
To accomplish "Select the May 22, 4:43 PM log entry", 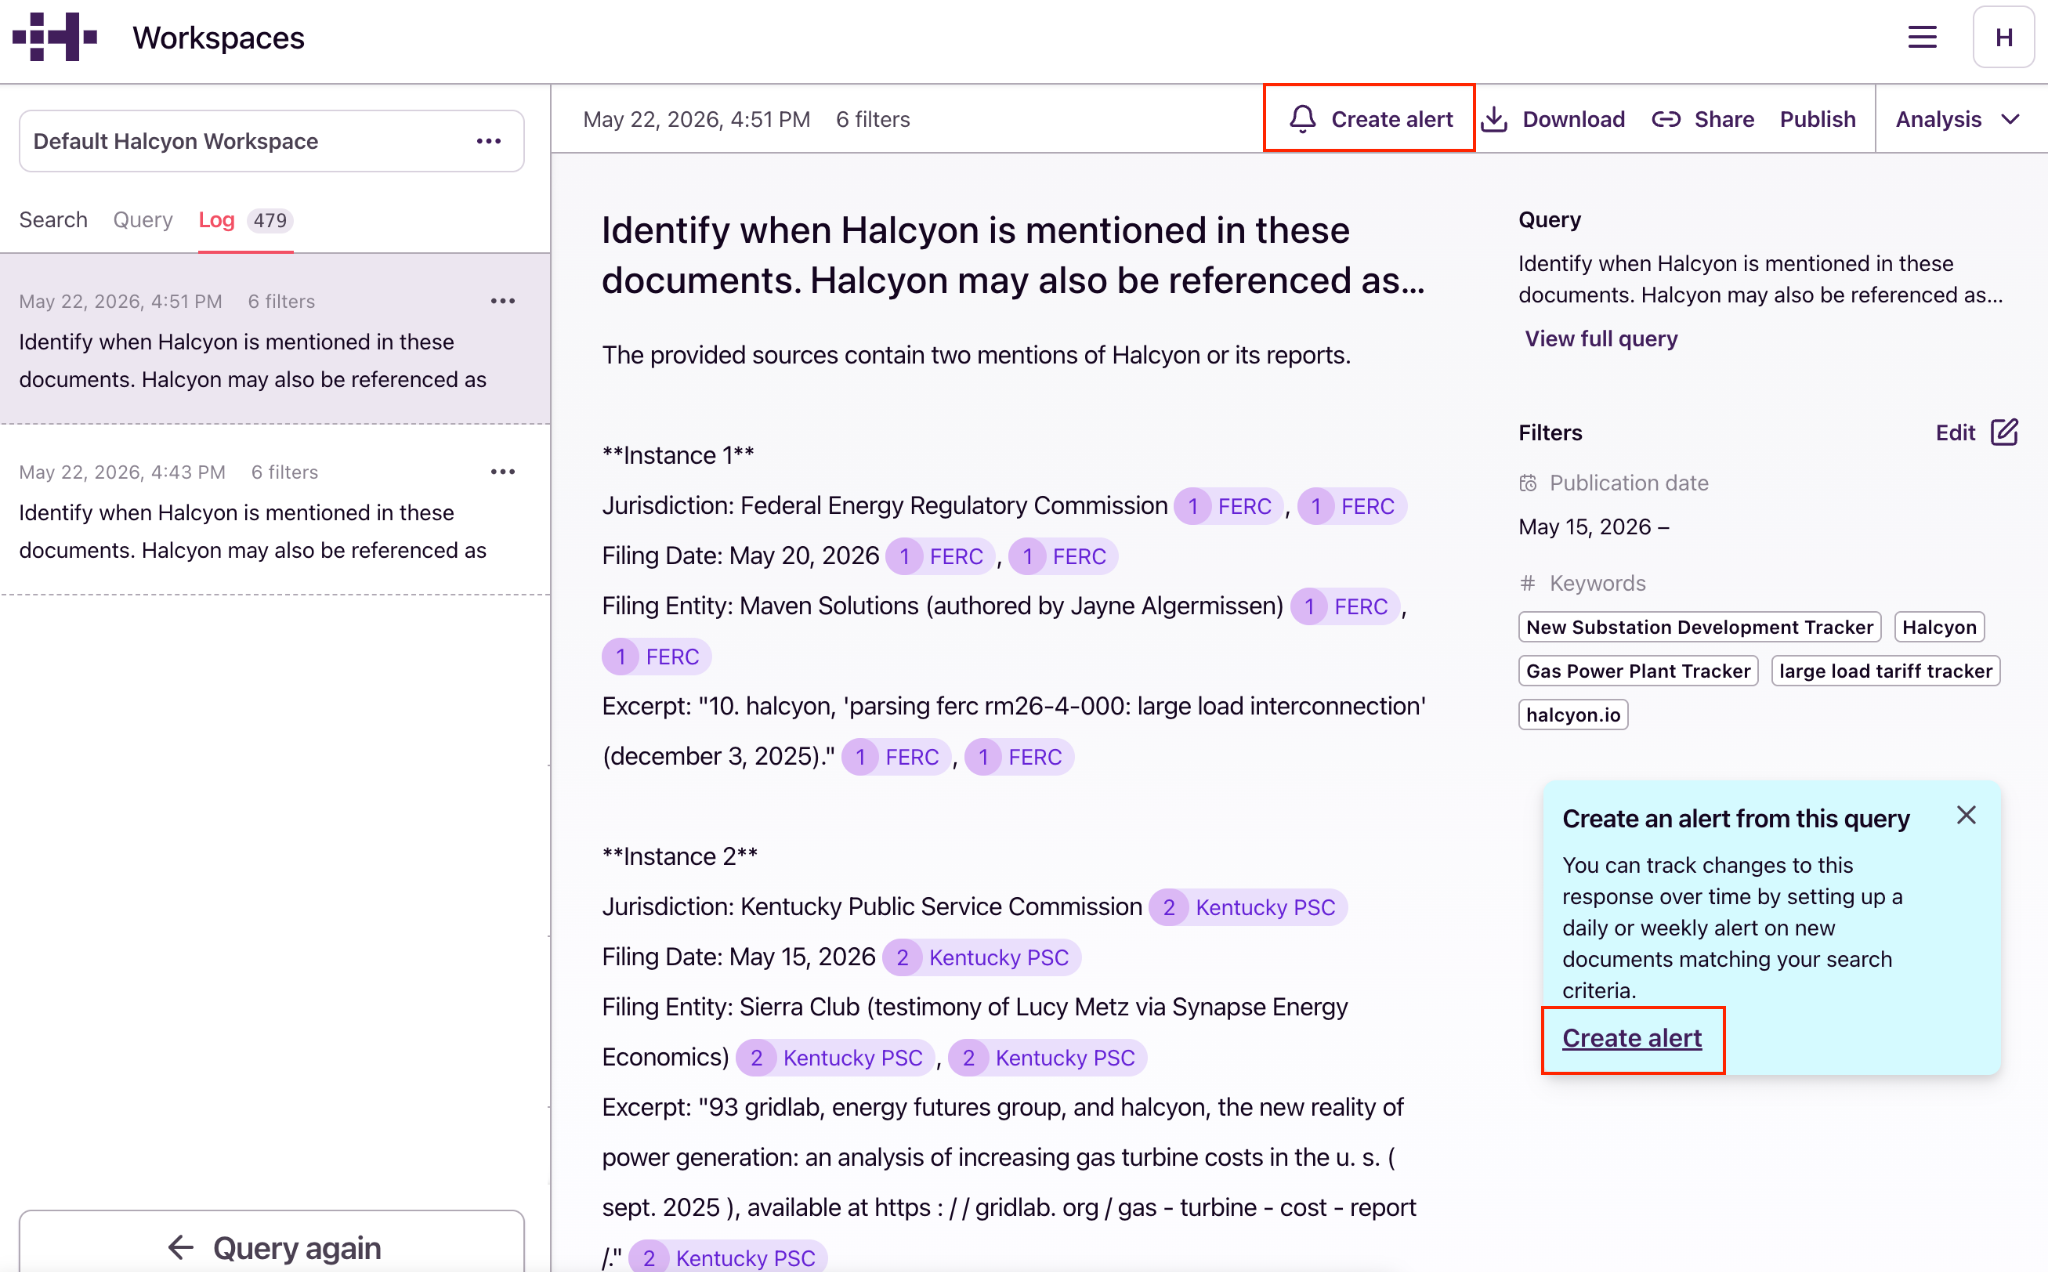I will [x=275, y=510].
